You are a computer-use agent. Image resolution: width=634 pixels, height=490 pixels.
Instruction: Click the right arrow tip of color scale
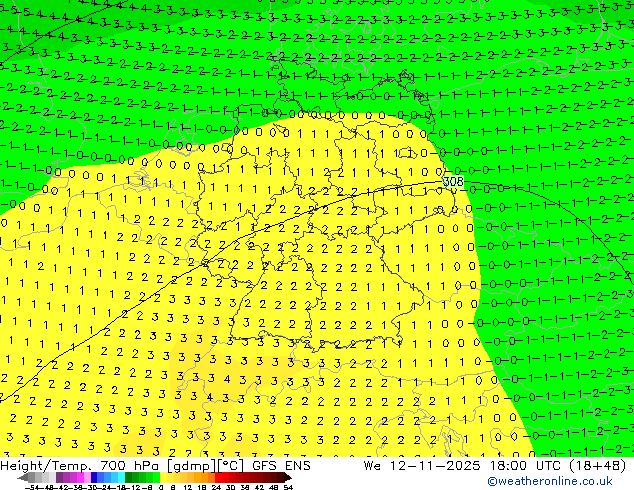pos(290,478)
